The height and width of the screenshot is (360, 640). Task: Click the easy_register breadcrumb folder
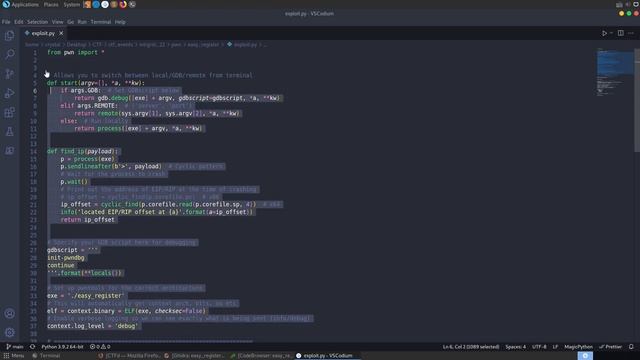(203, 44)
